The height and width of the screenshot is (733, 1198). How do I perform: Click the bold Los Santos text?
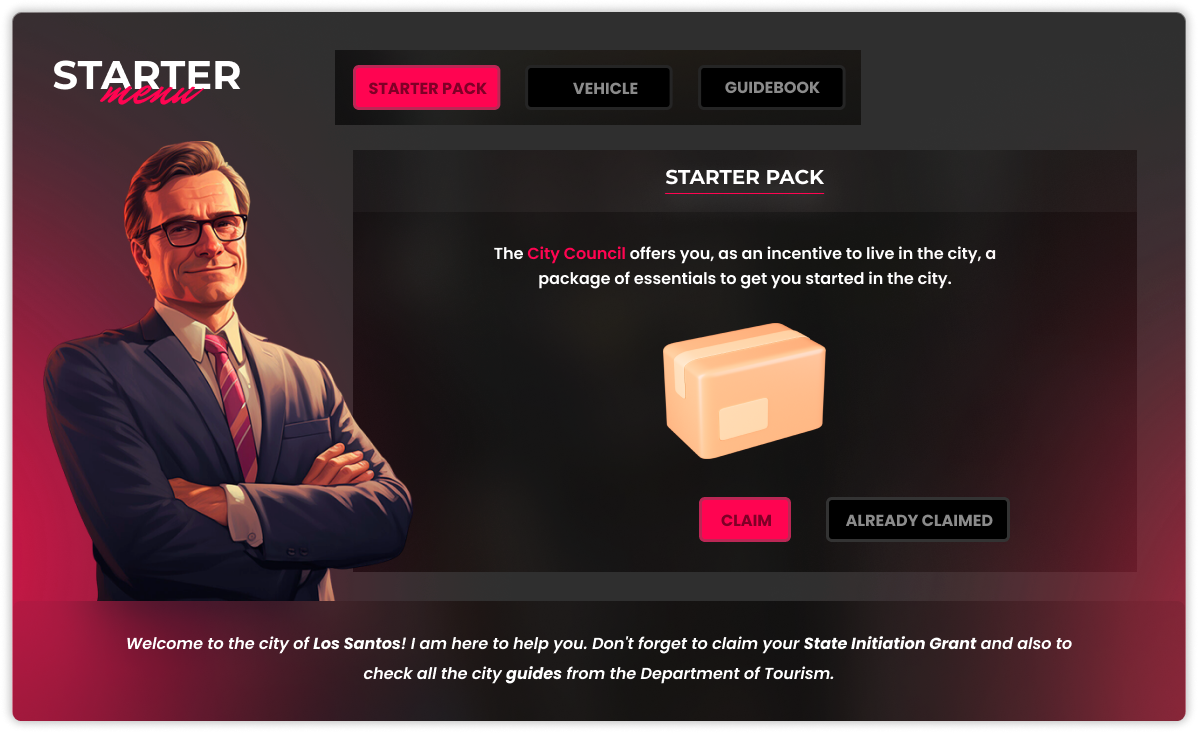coord(359,644)
